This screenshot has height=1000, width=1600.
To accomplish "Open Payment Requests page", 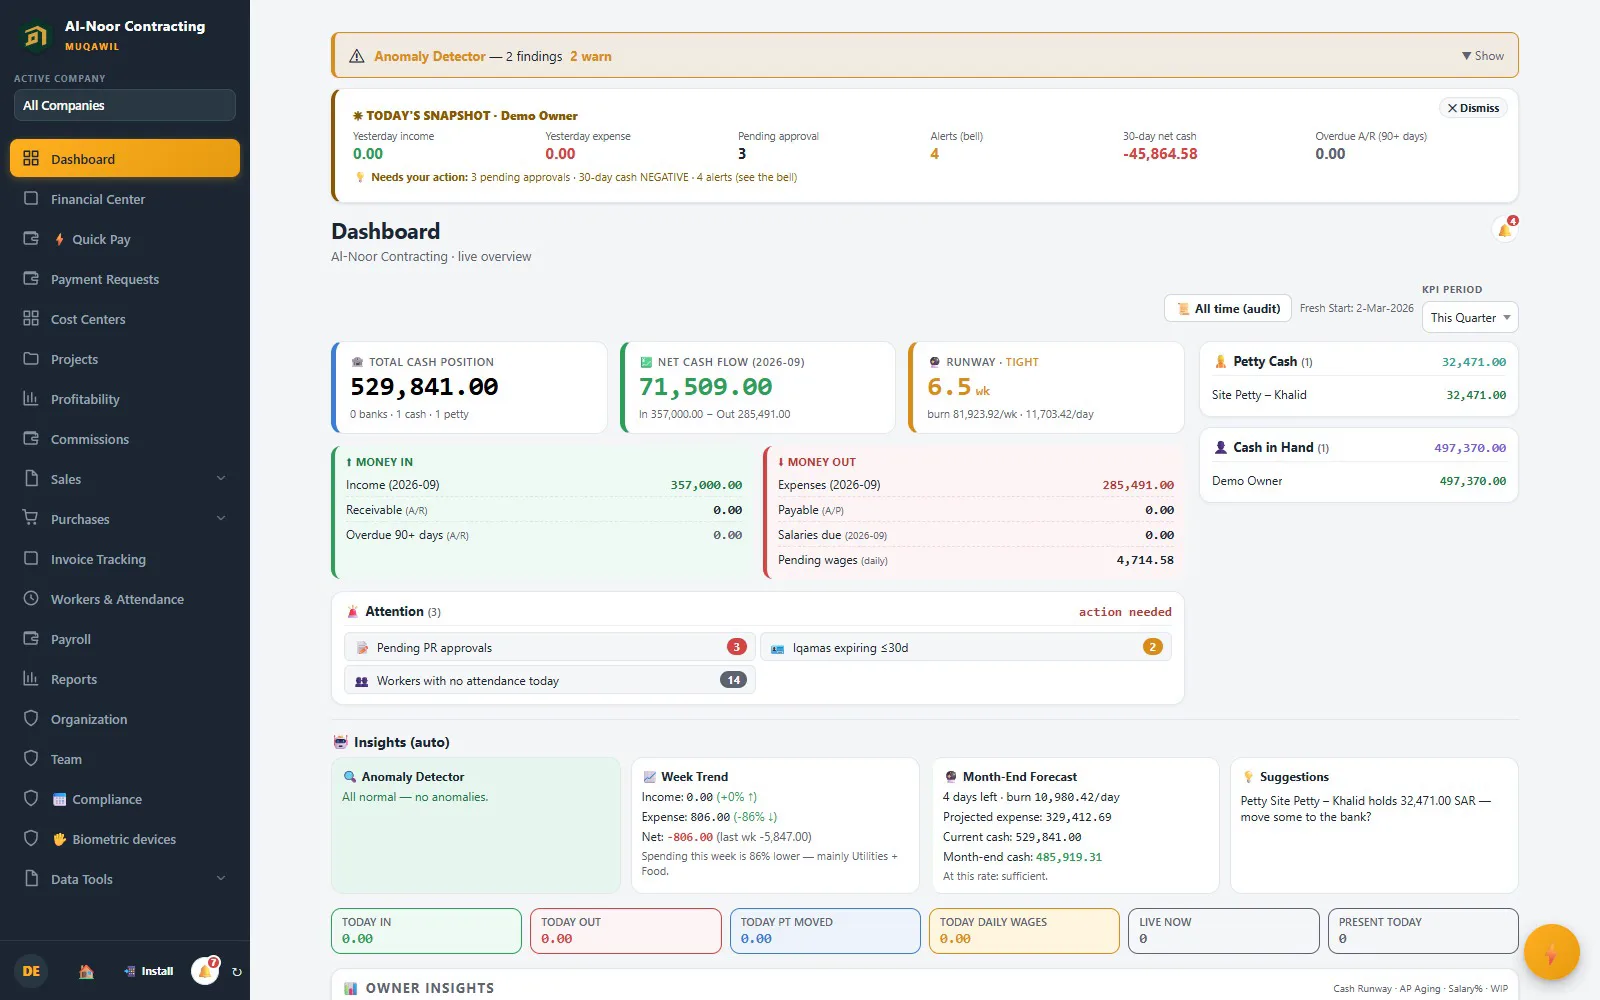I will (x=125, y=279).
